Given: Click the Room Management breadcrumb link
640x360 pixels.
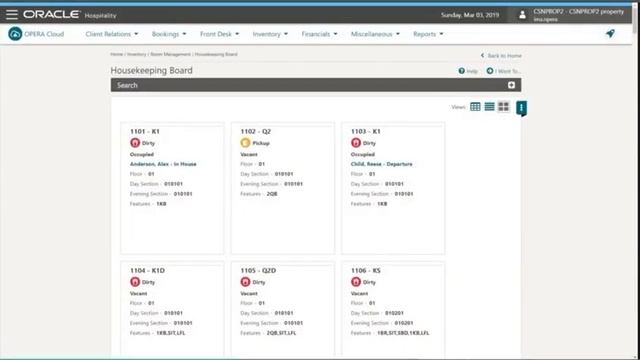Looking at the screenshot, I should [x=170, y=54].
